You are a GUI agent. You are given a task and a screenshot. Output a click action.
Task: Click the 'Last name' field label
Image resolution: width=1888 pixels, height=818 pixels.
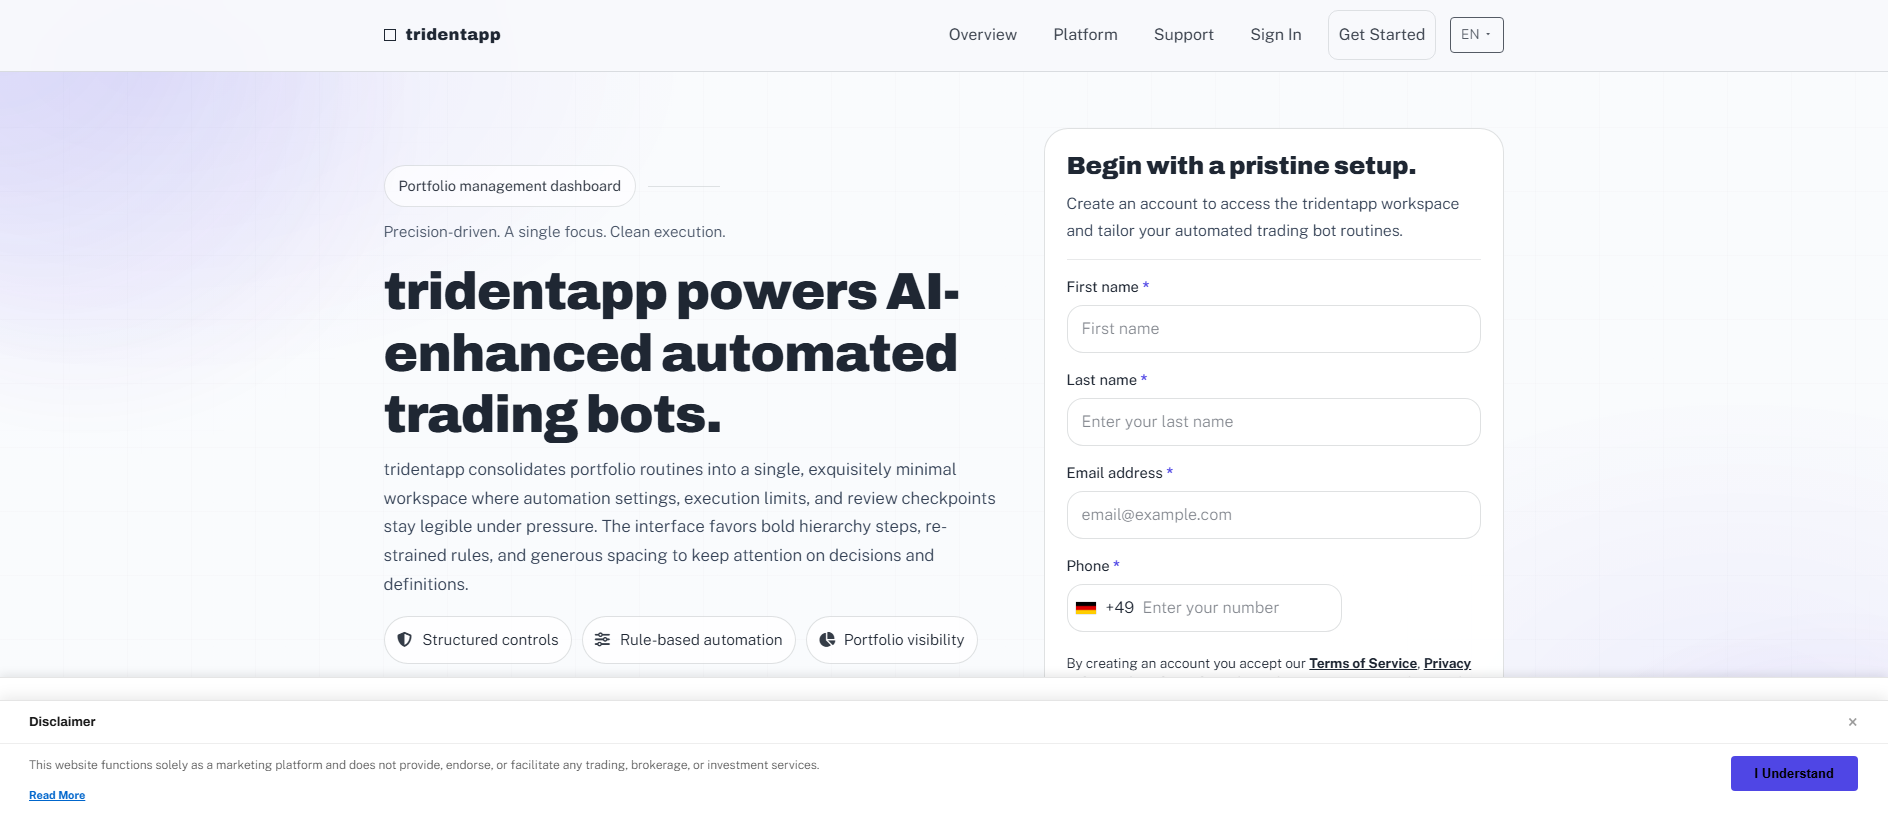pyautogui.click(x=1101, y=380)
